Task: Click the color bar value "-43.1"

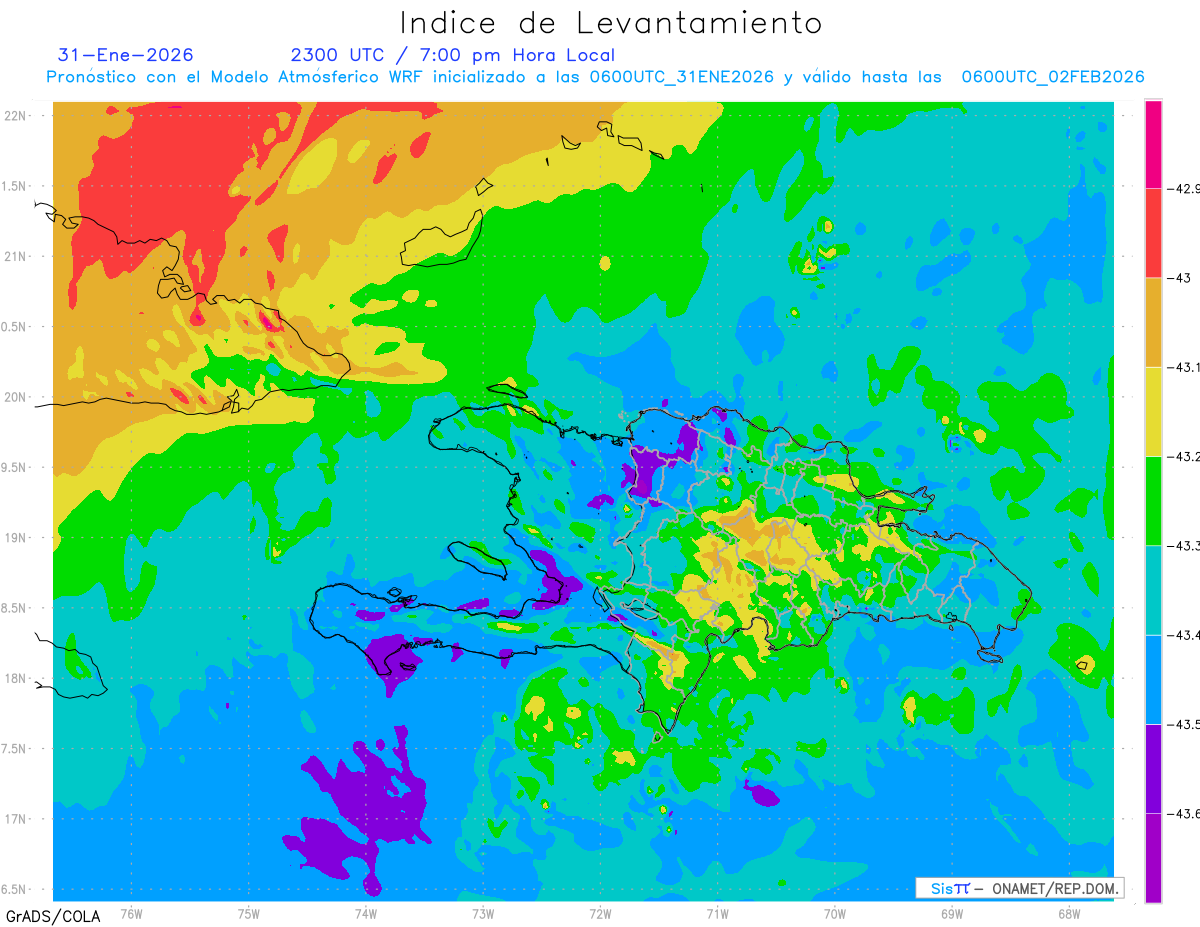Action: point(1184,367)
